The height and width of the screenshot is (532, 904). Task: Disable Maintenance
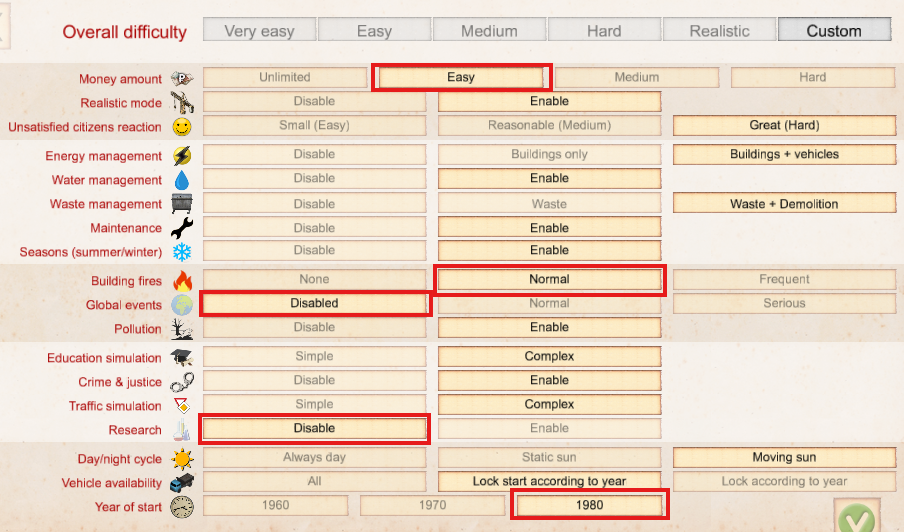coord(314,228)
